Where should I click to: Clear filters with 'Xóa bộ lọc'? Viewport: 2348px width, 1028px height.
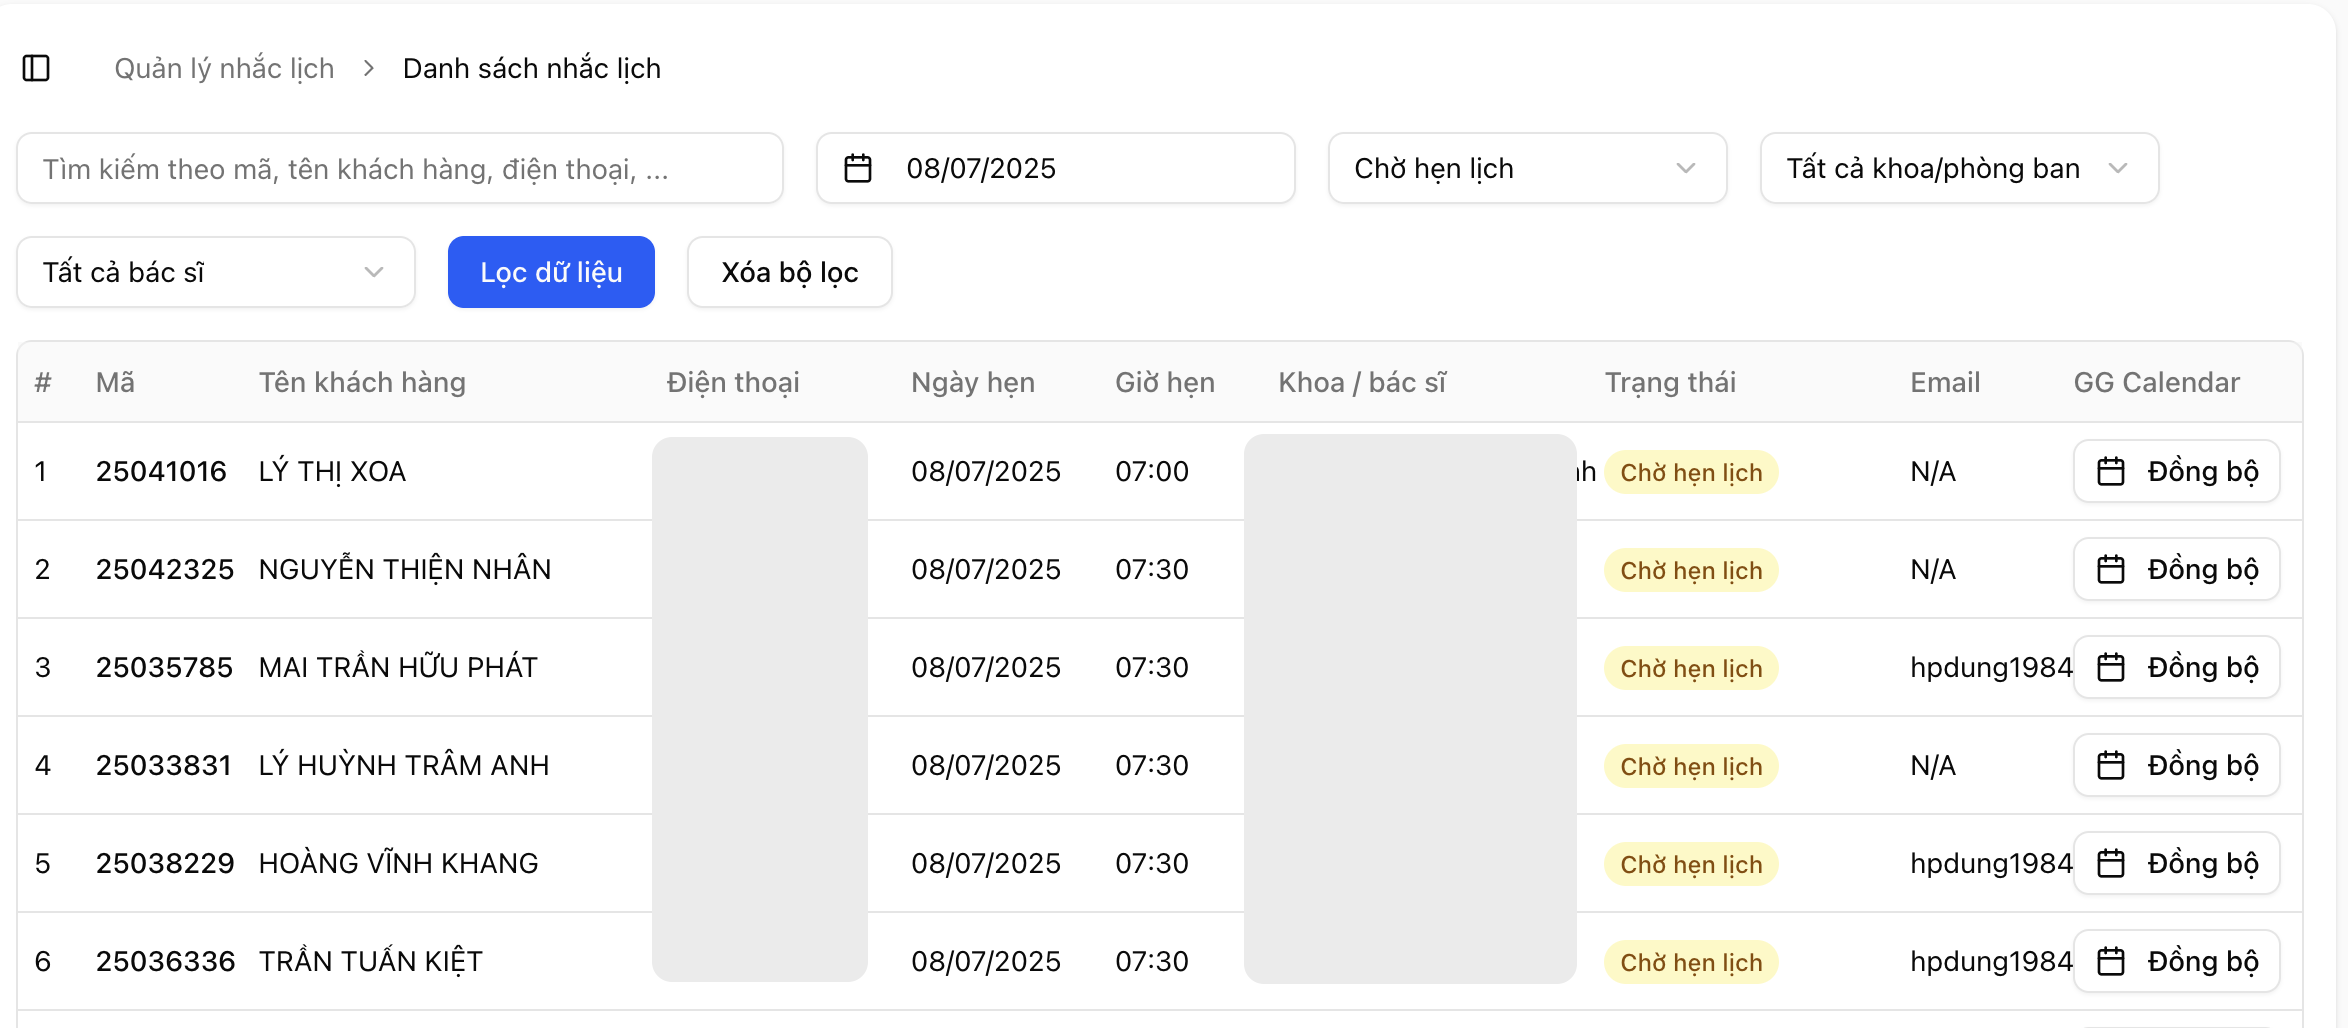point(789,272)
